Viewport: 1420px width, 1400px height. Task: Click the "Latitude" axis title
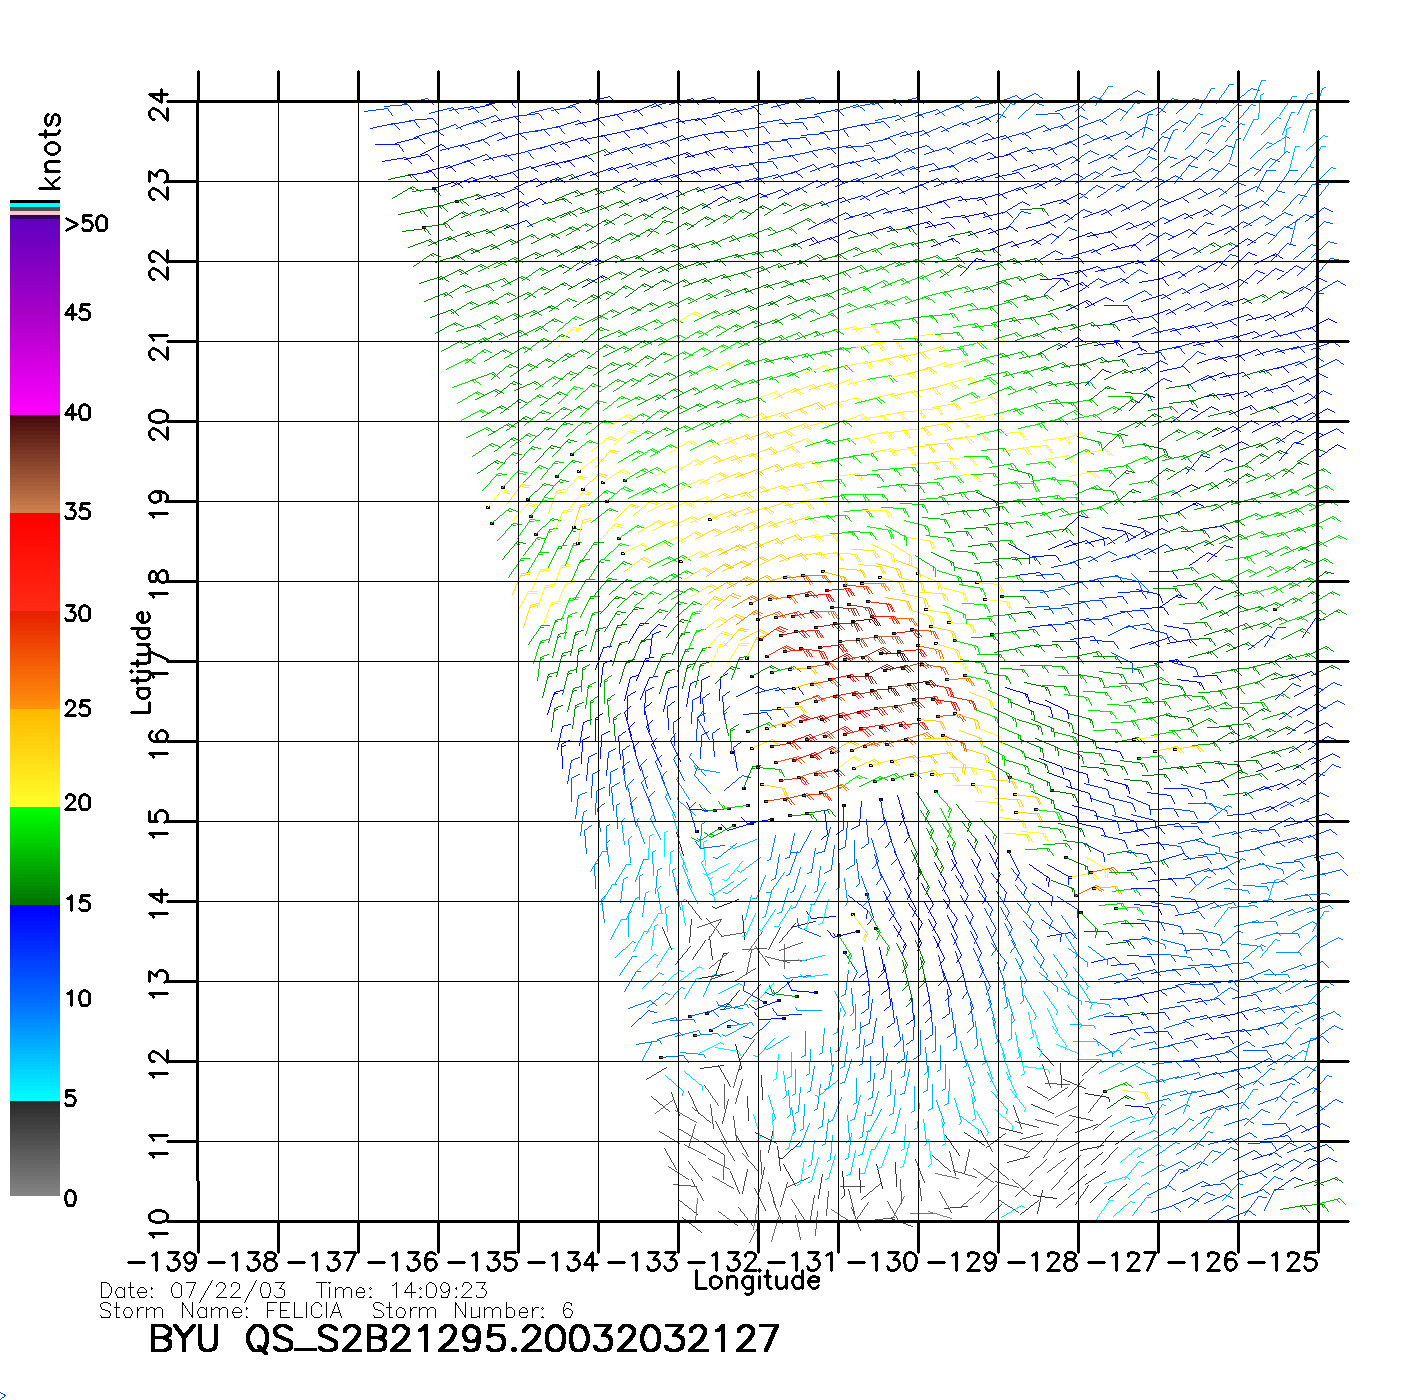click(141, 662)
